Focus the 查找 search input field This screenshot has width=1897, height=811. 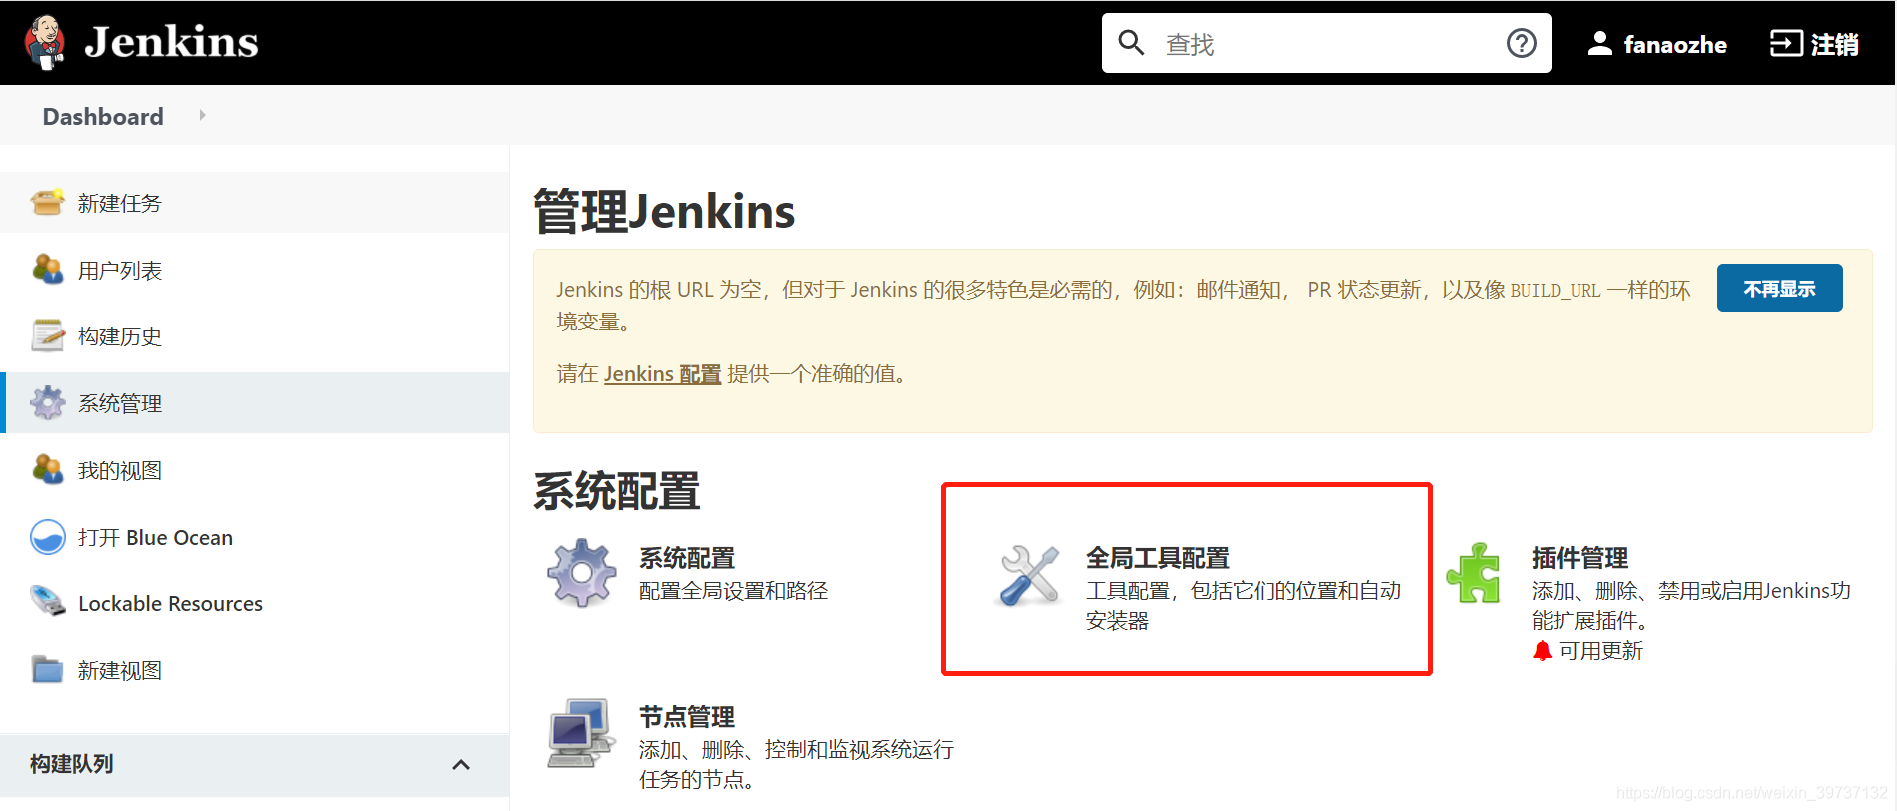(1327, 43)
